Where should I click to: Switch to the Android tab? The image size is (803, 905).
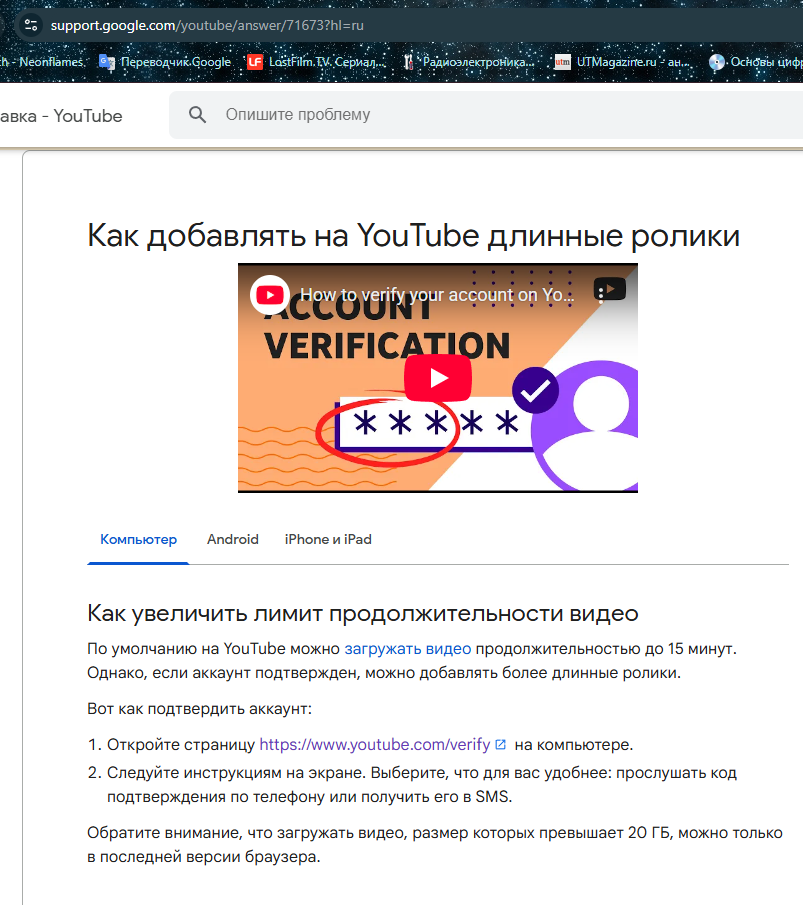click(x=233, y=540)
